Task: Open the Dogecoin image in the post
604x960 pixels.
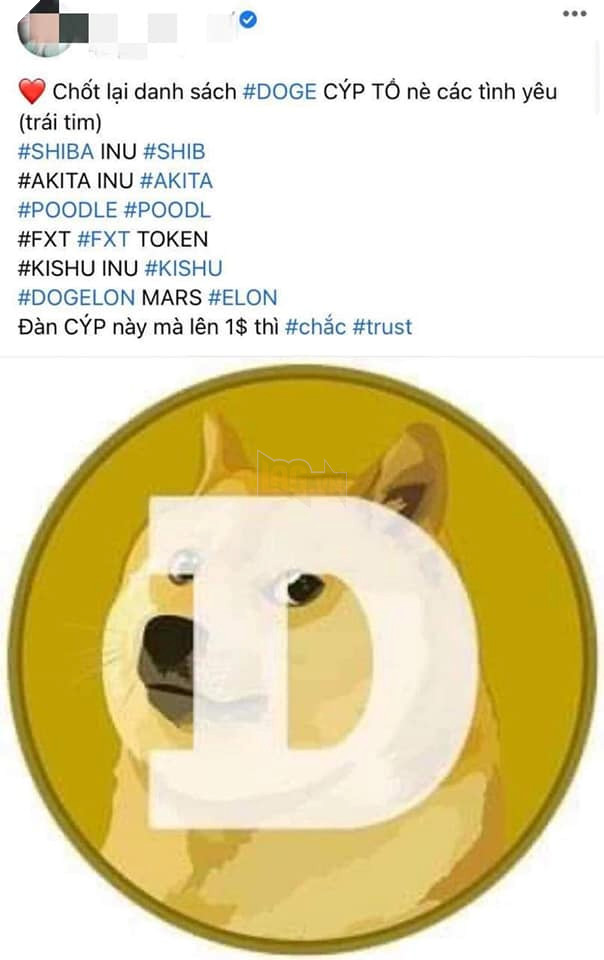Action: click(x=302, y=658)
